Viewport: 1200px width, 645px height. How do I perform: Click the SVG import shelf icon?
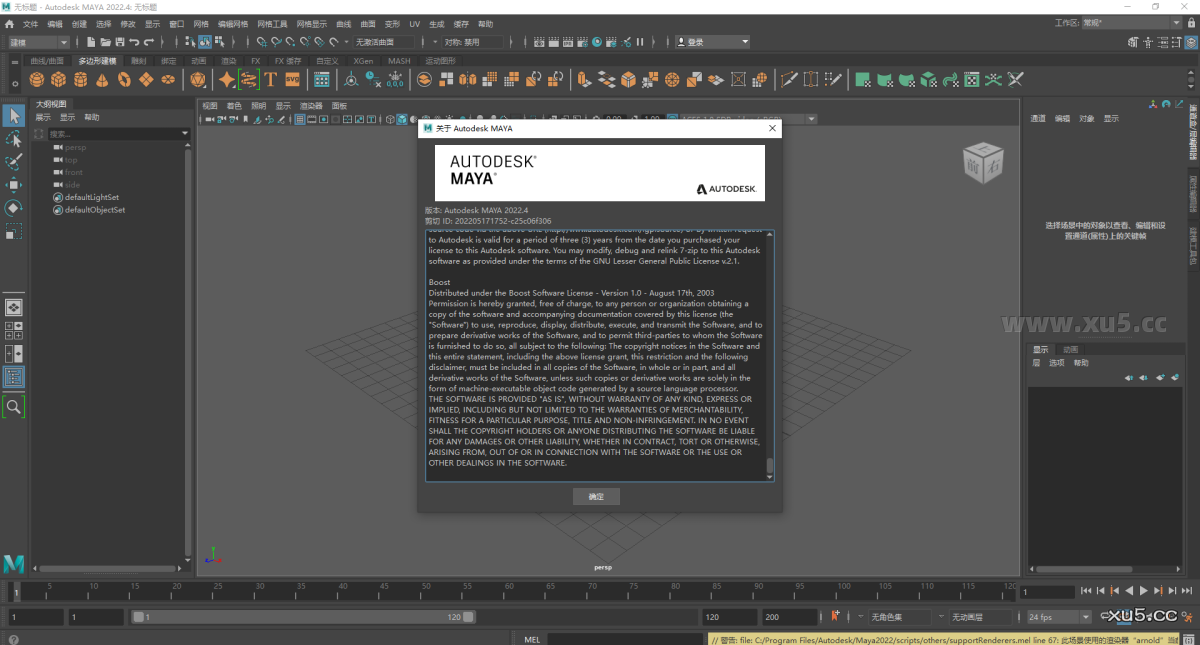[293, 79]
